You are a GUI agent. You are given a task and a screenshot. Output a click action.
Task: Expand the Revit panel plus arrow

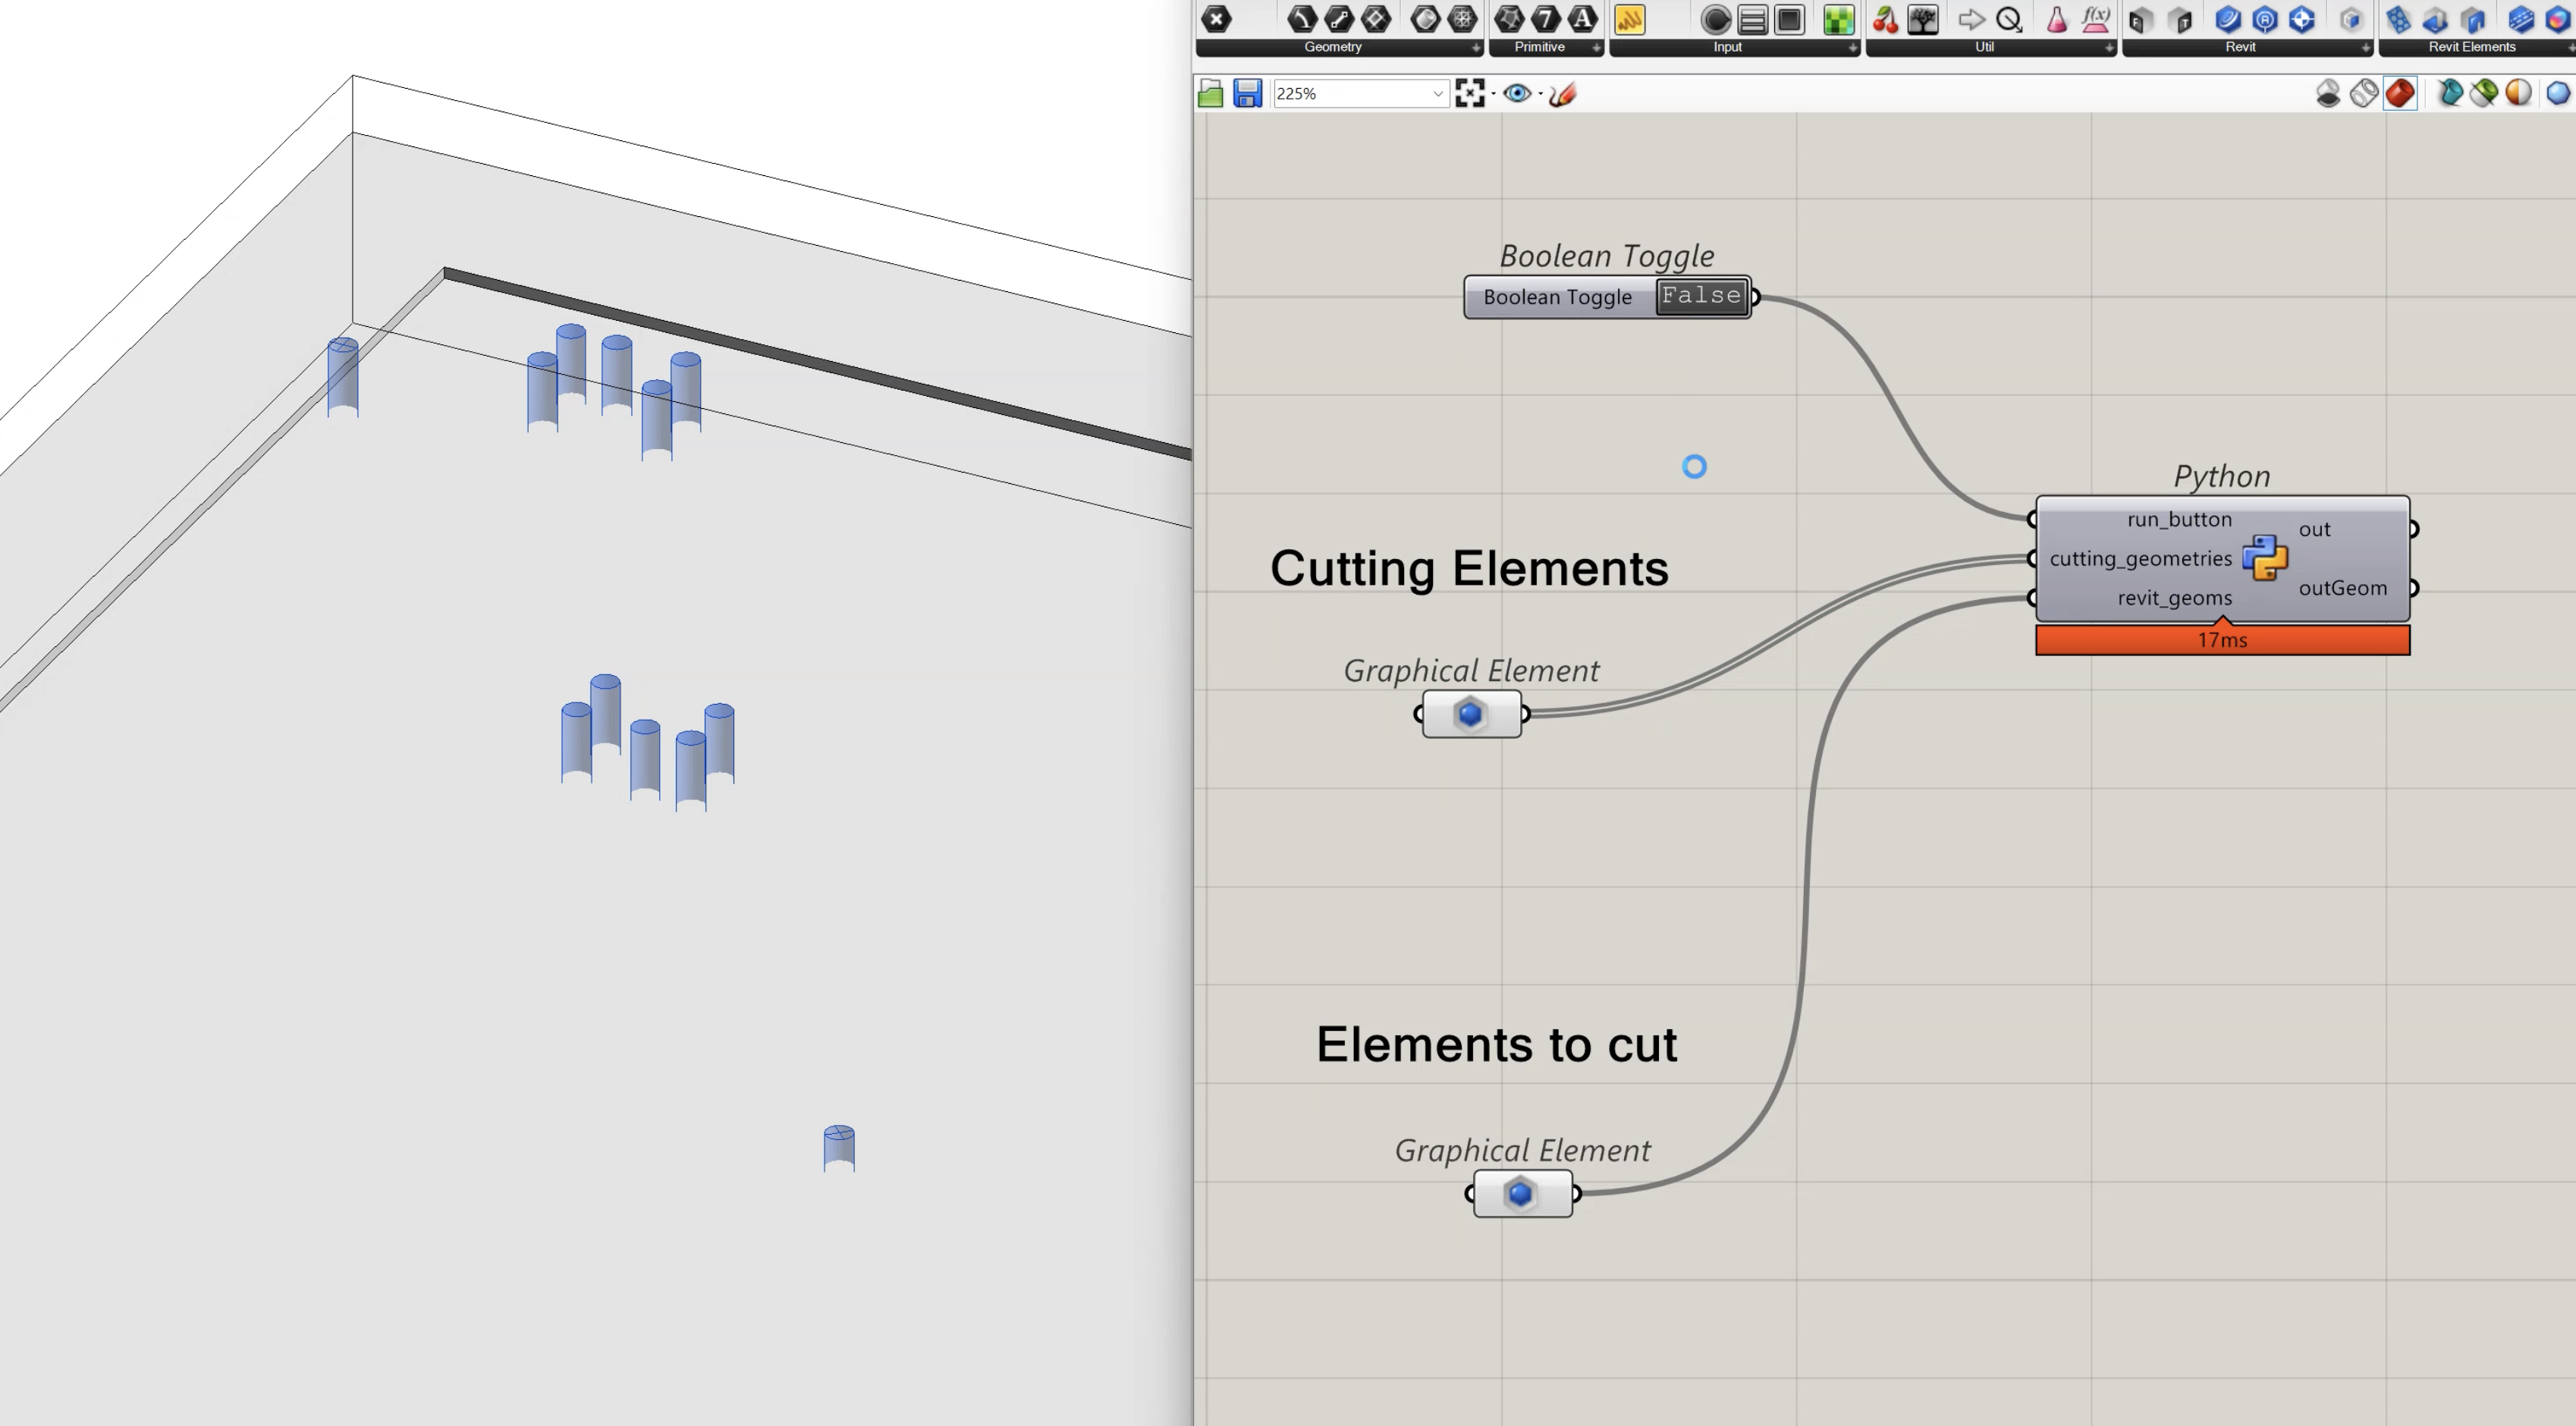click(2365, 48)
